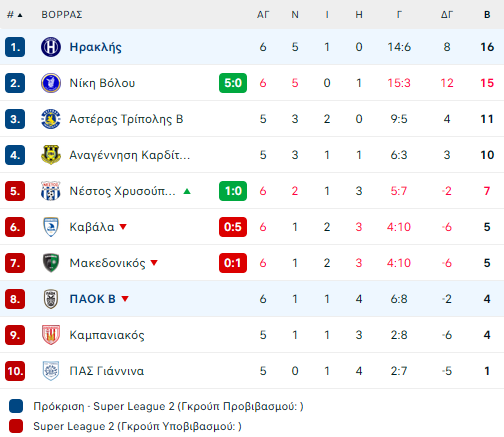Click the Ηρακλής team name link
This screenshot has height=437, width=504.
pos(95,47)
